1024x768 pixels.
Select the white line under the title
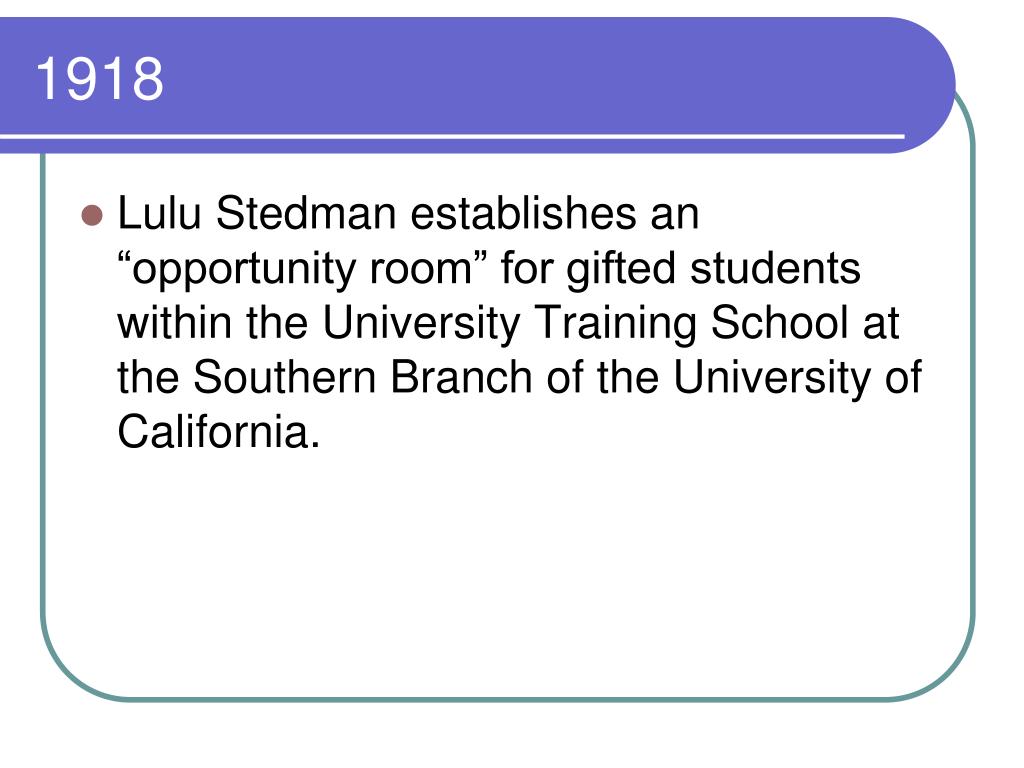[452, 136]
